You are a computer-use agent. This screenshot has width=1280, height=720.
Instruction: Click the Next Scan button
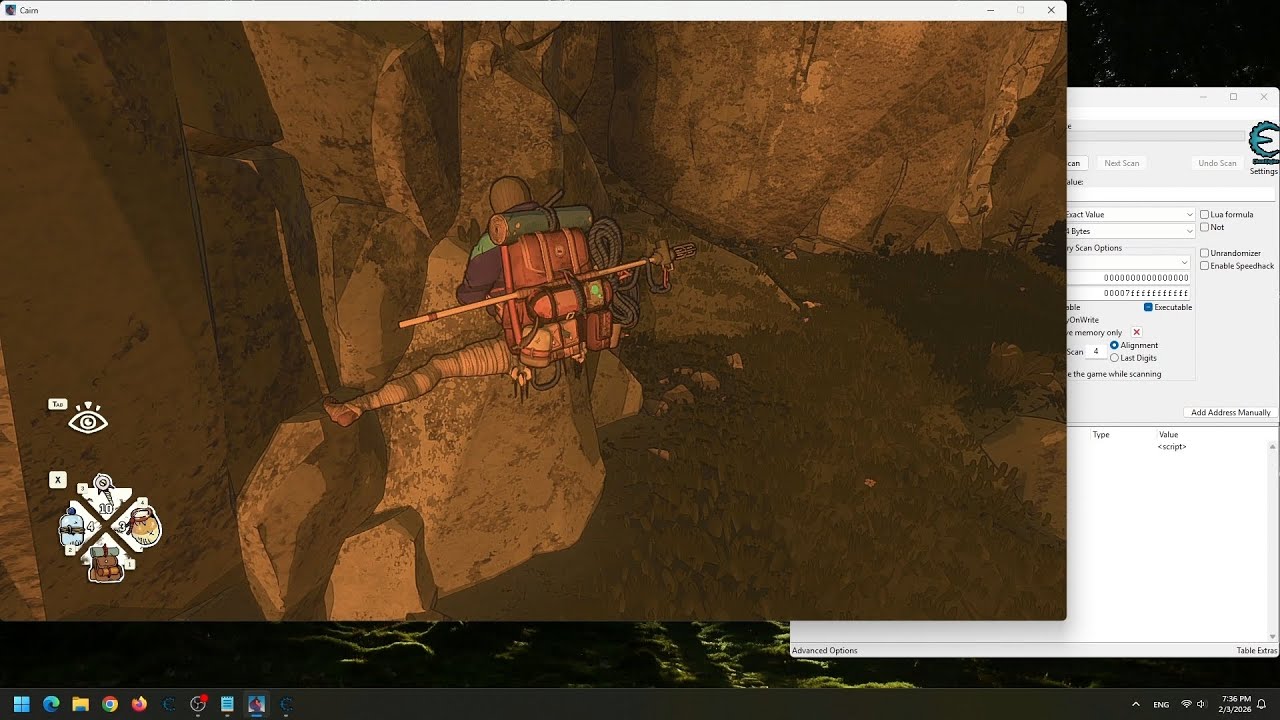[x=1121, y=163]
